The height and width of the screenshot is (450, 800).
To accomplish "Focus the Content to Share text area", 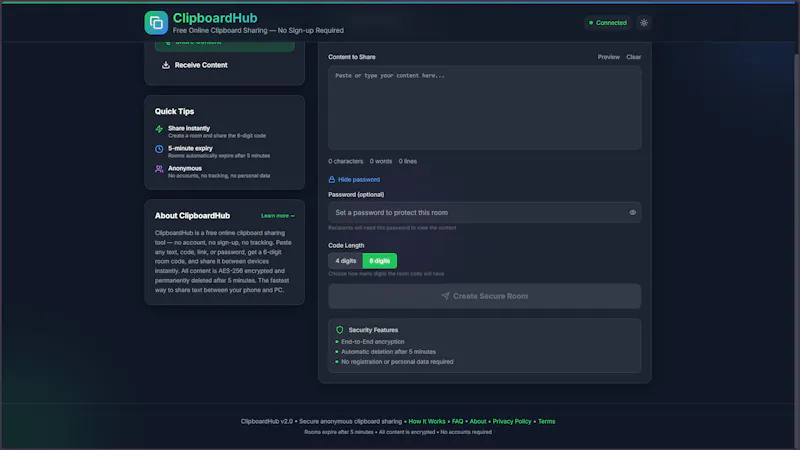I will pyautogui.click(x=485, y=108).
